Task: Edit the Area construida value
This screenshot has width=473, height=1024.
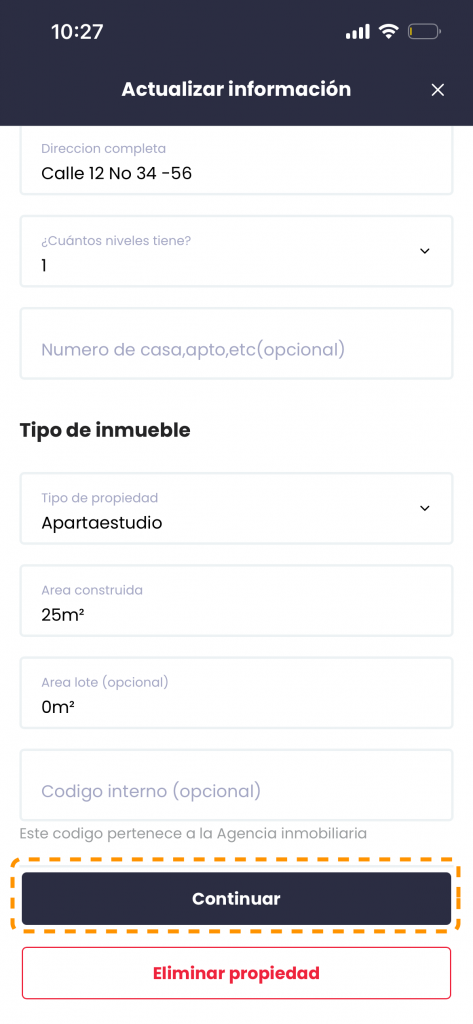Action: pyautogui.click(x=236, y=601)
